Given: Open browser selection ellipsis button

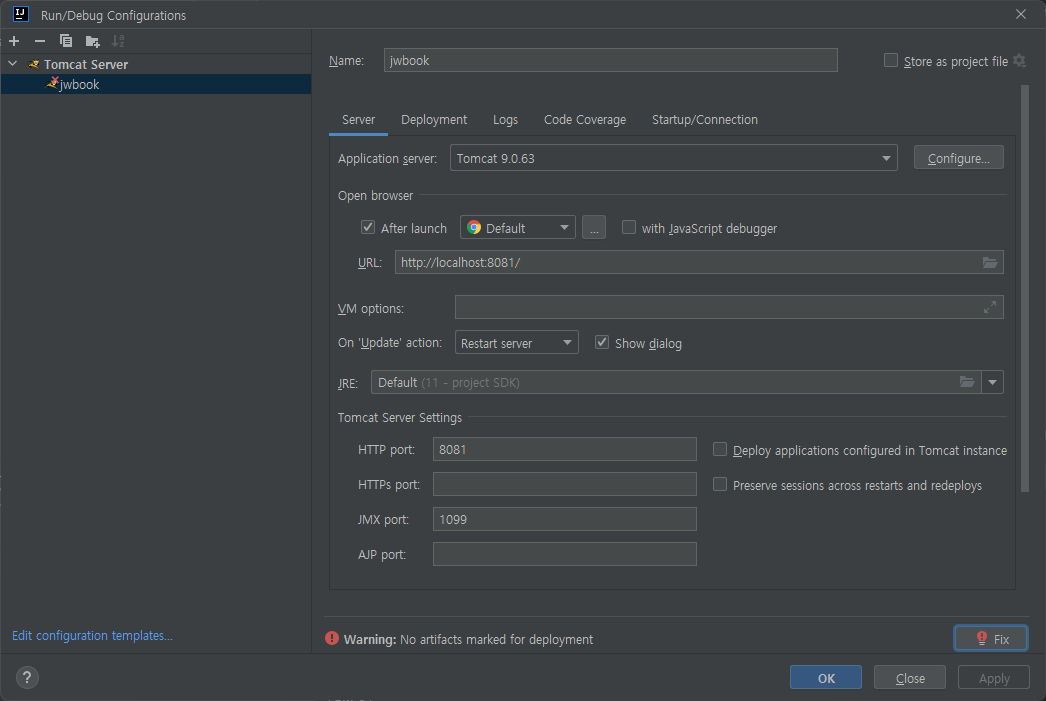Looking at the screenshot, I should click(x=594, y=228).
